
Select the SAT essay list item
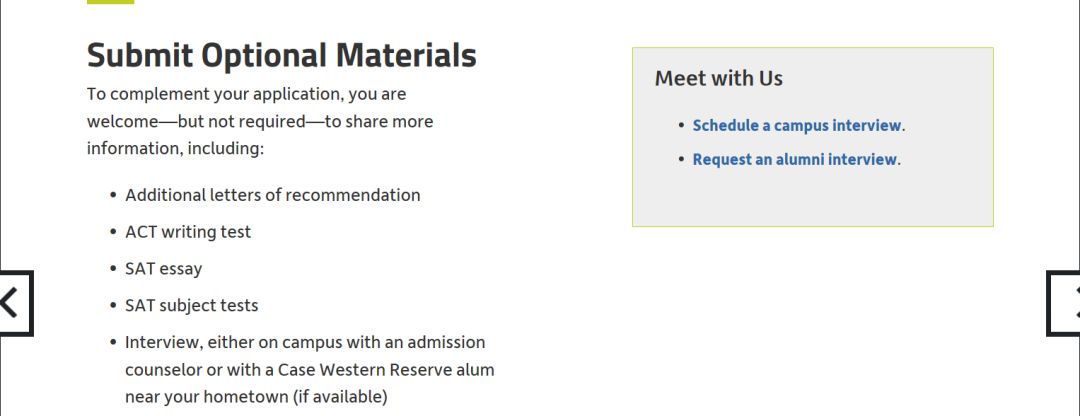(163, 269)
